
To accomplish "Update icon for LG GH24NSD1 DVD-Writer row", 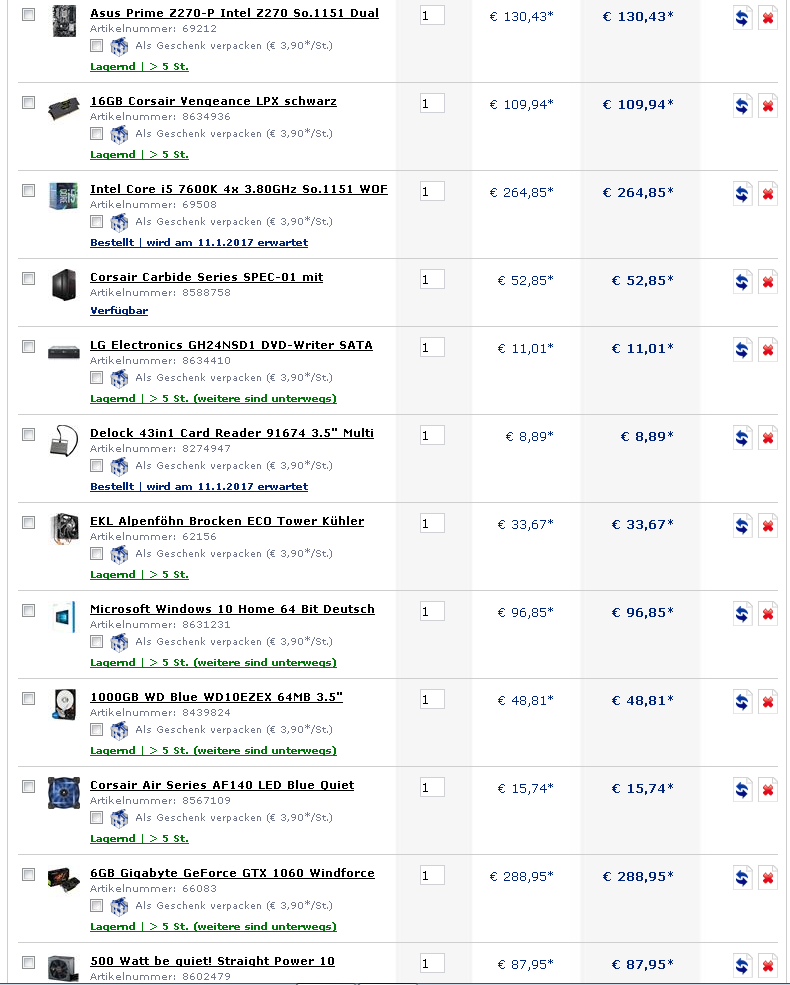I will tap(742, 349).
